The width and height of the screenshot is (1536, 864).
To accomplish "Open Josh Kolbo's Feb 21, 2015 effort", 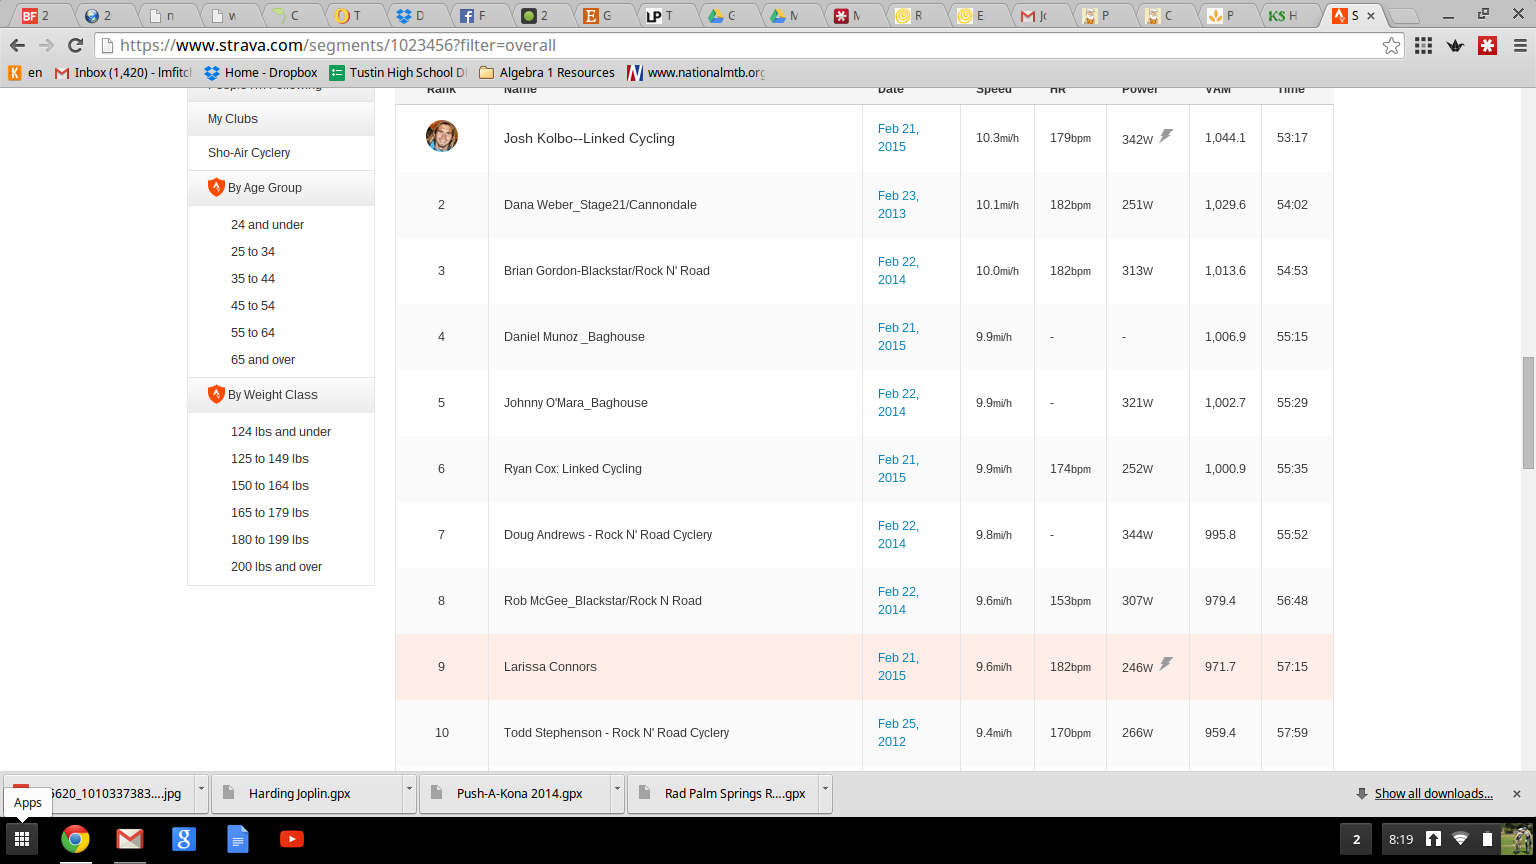I will 898,138.
